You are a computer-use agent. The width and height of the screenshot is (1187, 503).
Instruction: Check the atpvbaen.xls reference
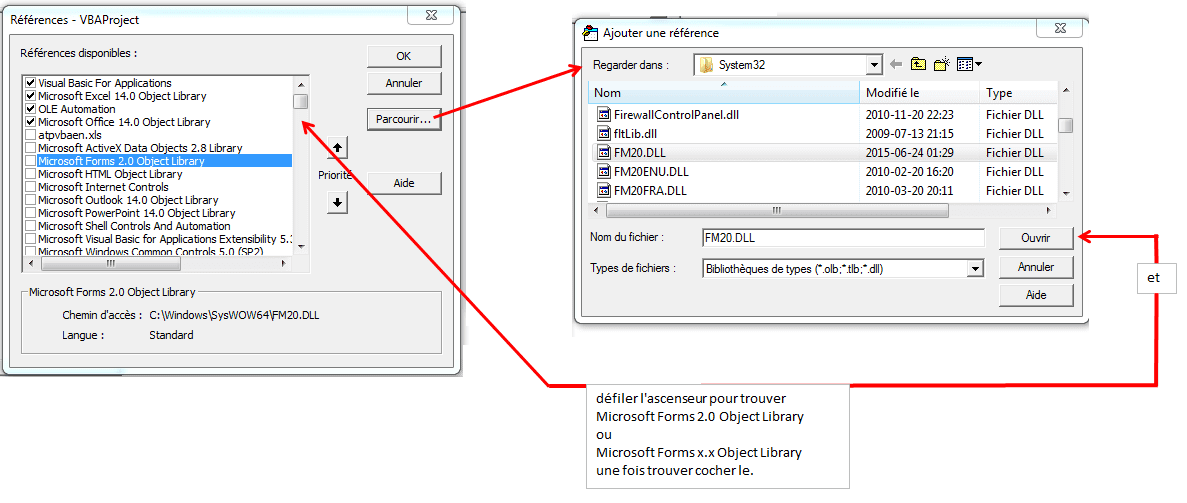click(x=30, y=135)
